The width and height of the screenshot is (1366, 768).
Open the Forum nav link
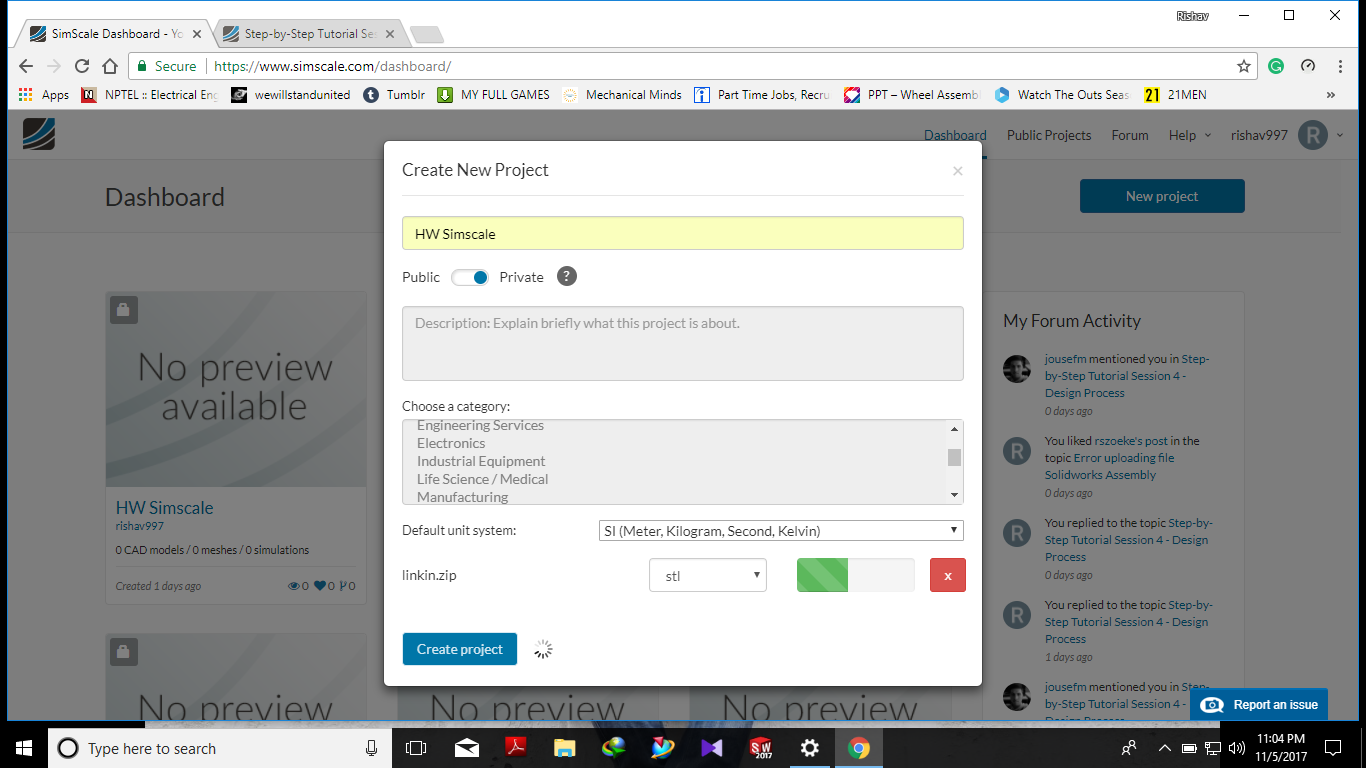[x=1130, y=135]
